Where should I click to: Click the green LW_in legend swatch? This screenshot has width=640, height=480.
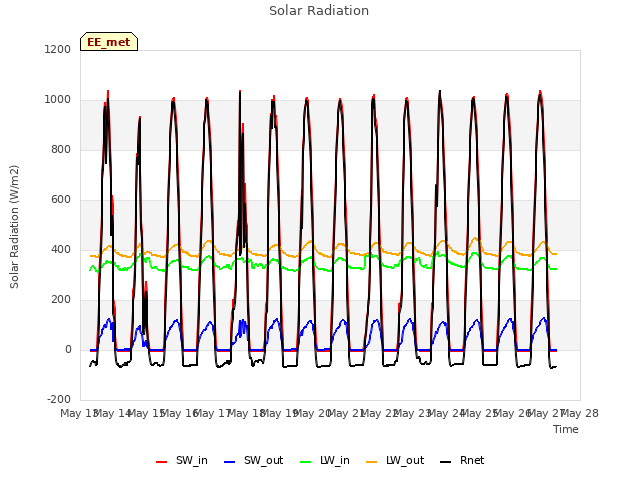[306, 462]
